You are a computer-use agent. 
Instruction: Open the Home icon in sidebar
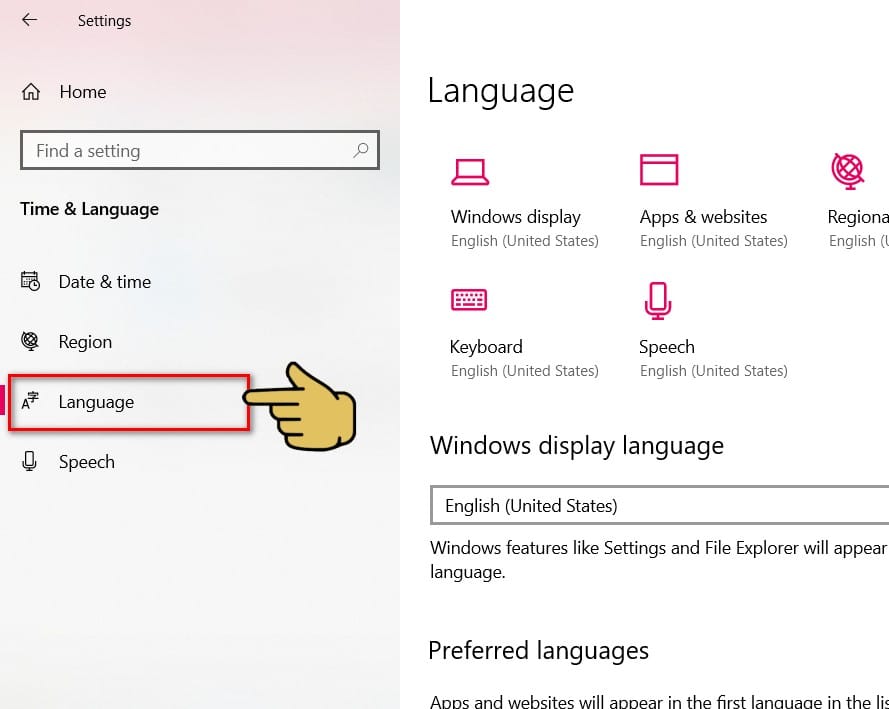click(x=31, y=91)
